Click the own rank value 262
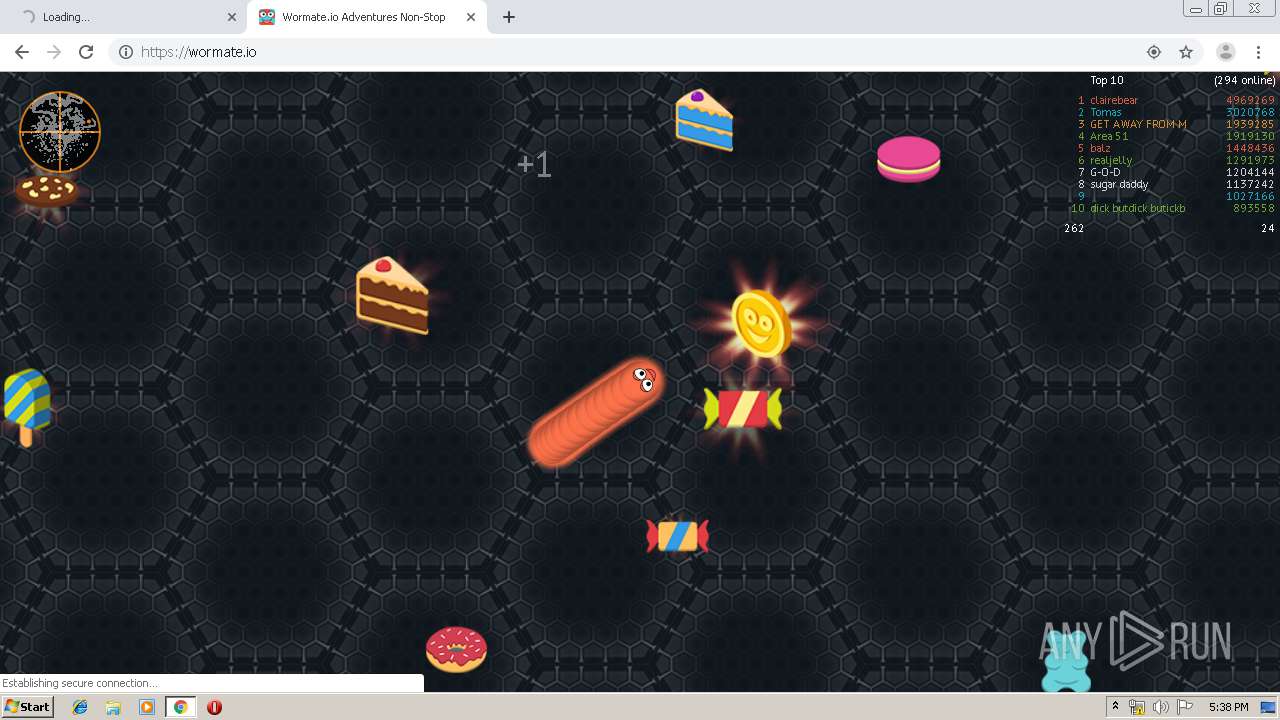The width and height of the screenshot is (1280, 720). tap(1074, 228)
